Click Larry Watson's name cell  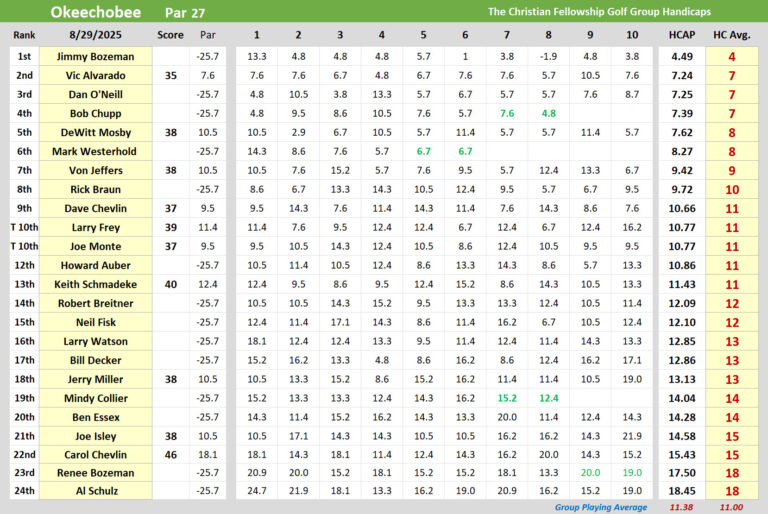pos(96,342)
